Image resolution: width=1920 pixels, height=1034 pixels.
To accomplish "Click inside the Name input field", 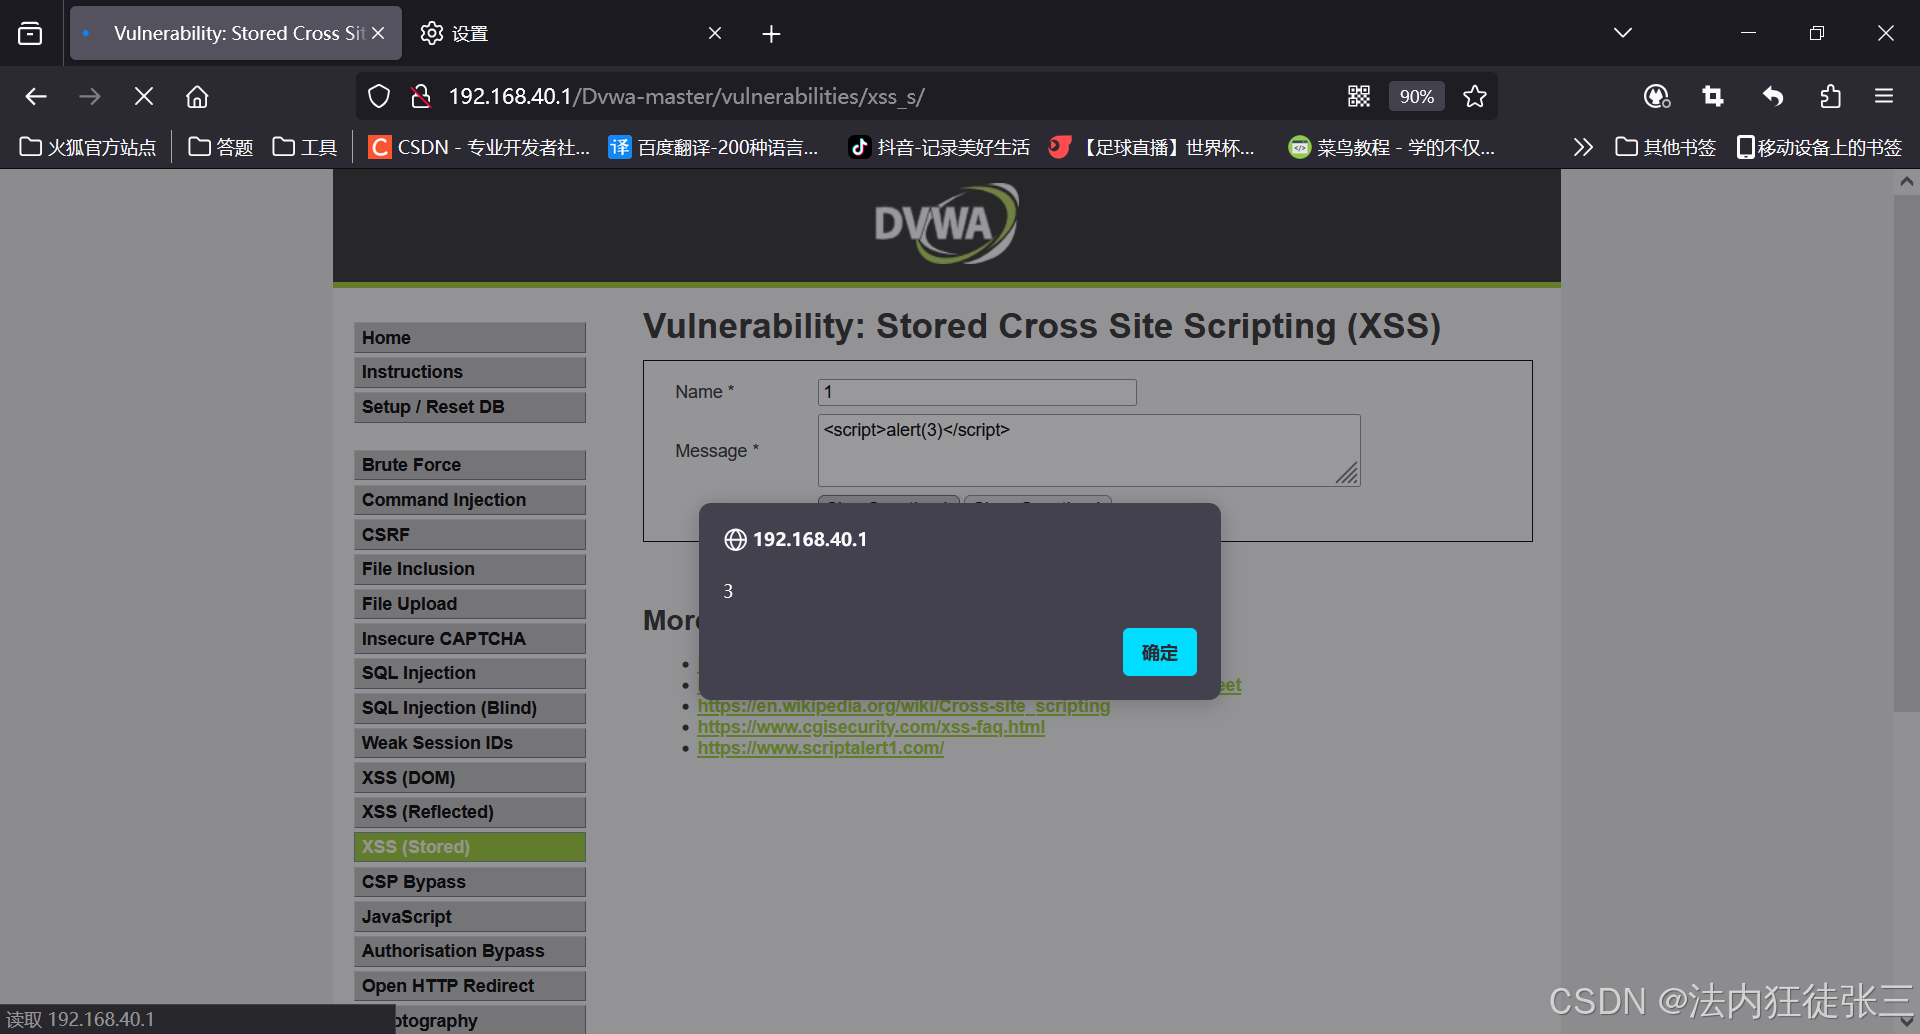I will pyautogui.click(x=976, y=391).
